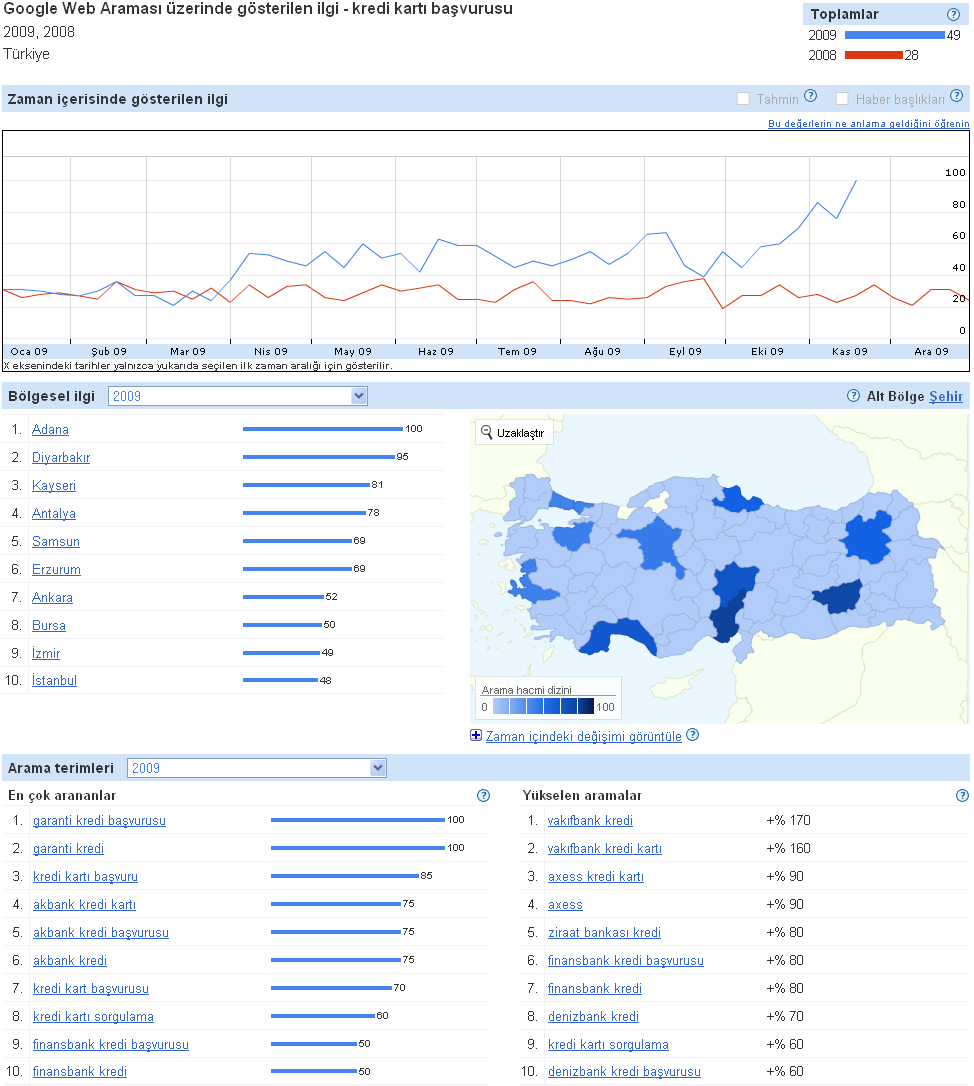Screen dimensions: 974x1086
Task: Enable the Tahmin checkbox
Action: coord(743,98)
